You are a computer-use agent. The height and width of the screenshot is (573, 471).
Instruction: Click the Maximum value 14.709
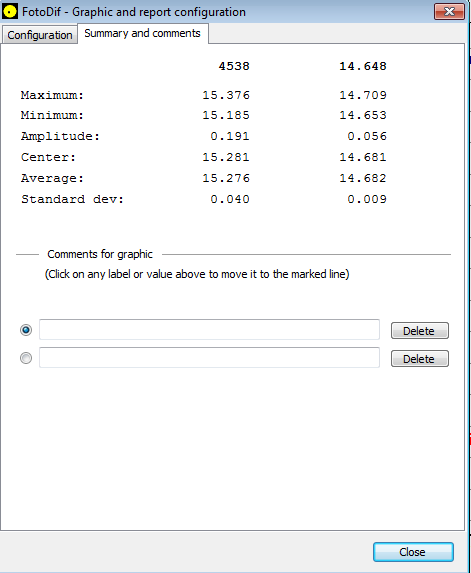[x=363, y=95]
